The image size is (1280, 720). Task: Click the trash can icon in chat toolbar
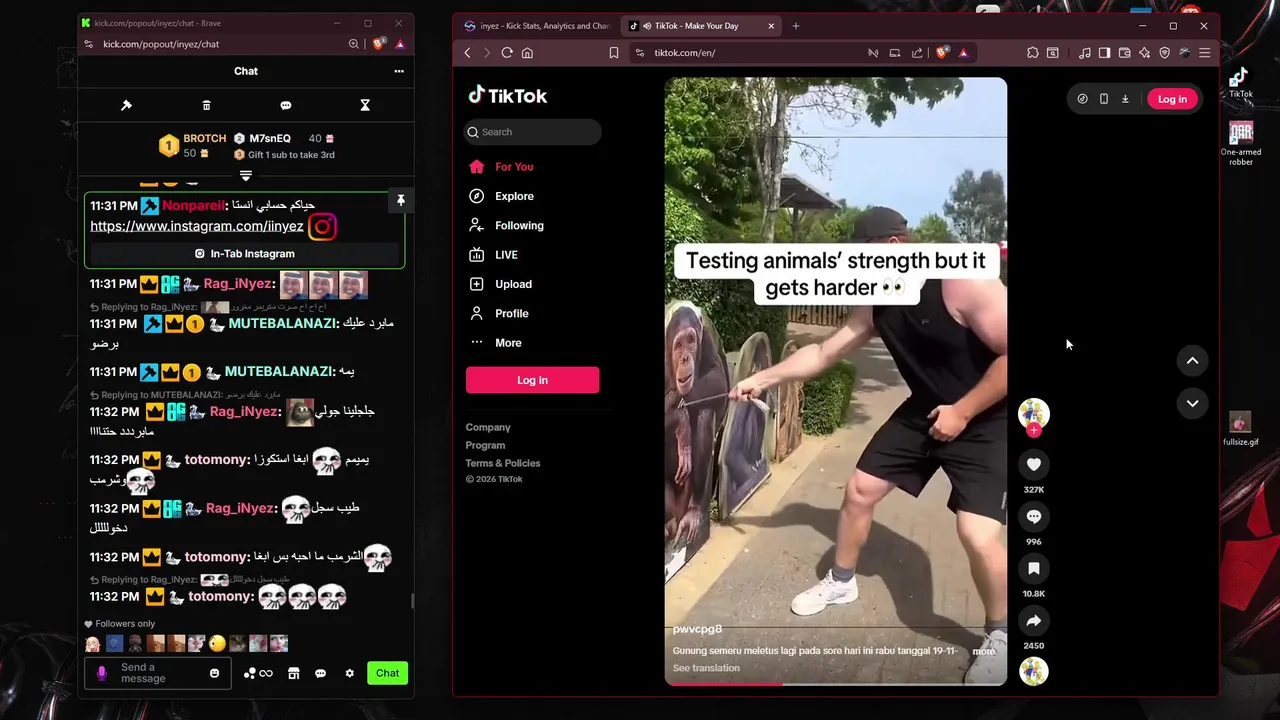pyautogui.click(x=206, y=105)
